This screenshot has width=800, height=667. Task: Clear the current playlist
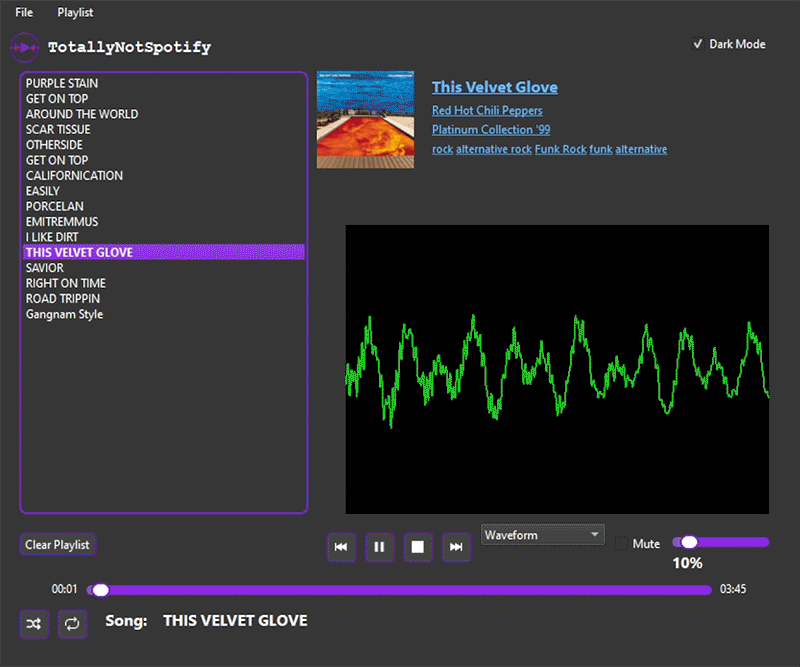(x=57, y=544)
